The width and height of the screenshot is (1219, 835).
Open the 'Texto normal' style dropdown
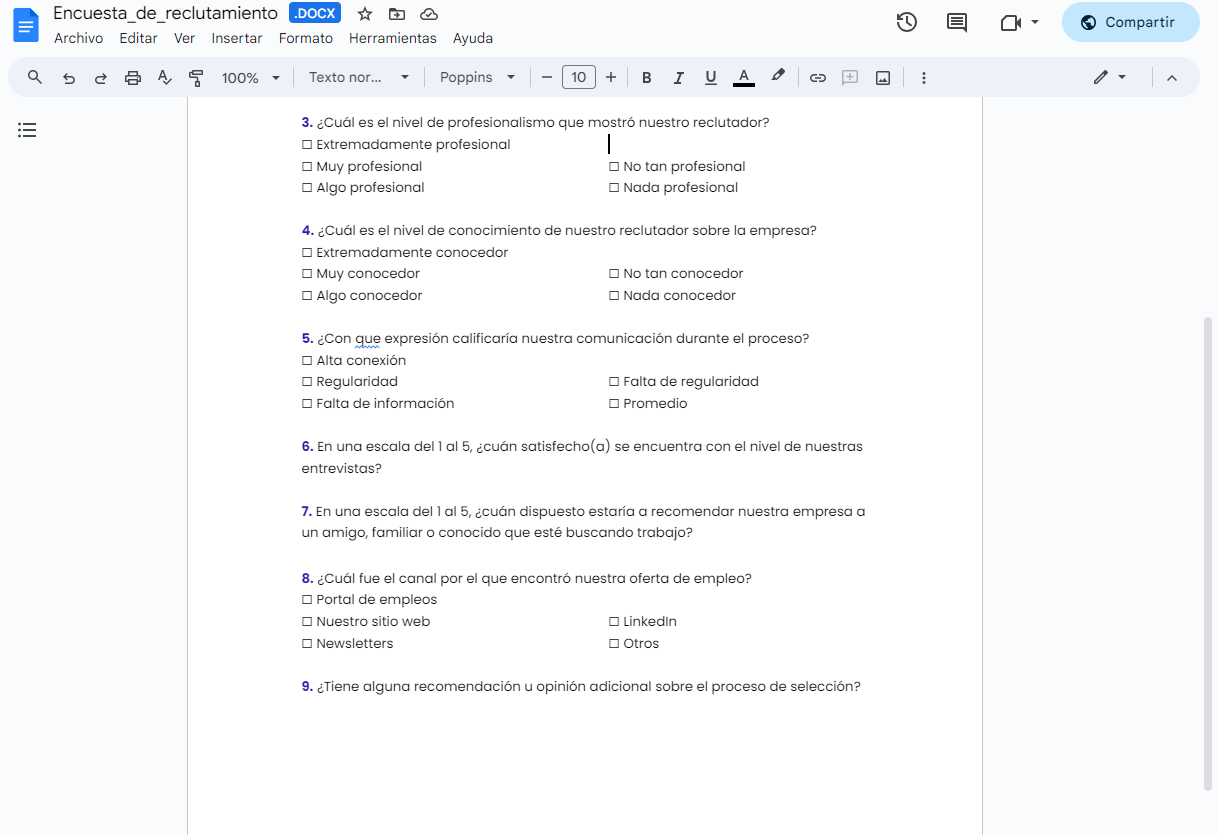click(359, 78)
